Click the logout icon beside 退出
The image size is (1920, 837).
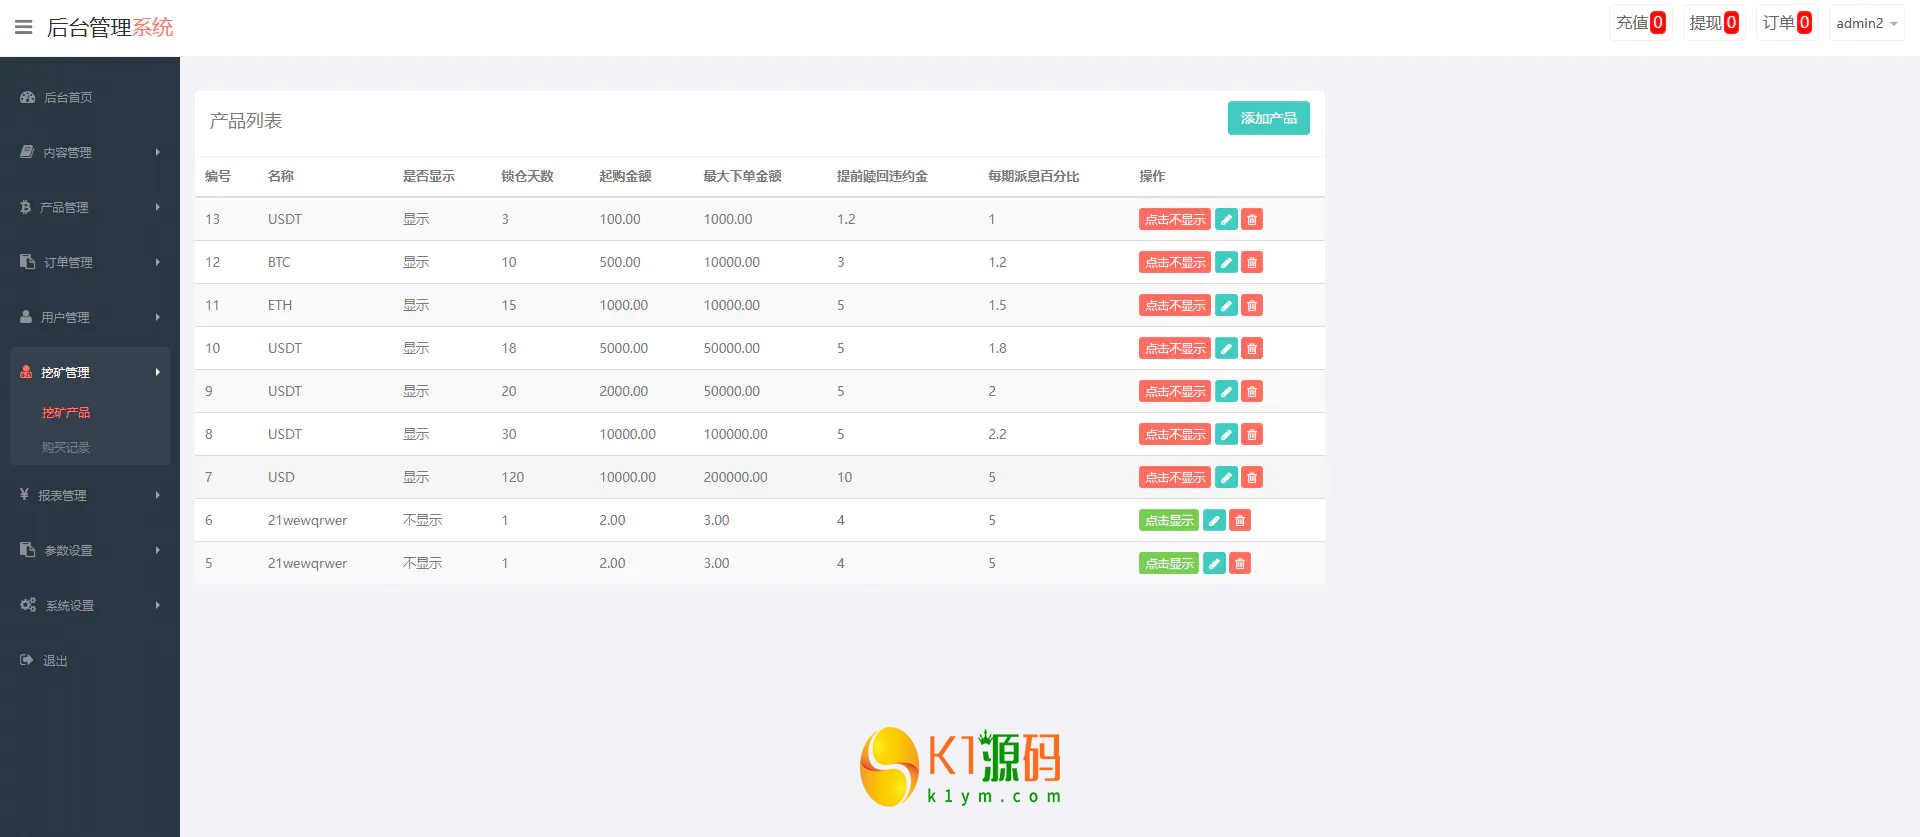[27, 660]
